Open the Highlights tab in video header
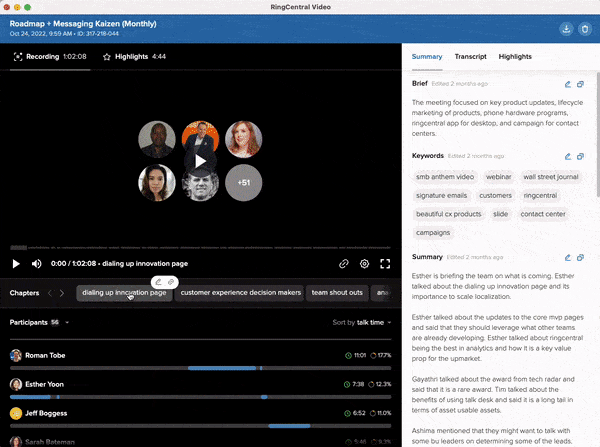600x447 pixels. pyautogui.click(x=134, y=57)
